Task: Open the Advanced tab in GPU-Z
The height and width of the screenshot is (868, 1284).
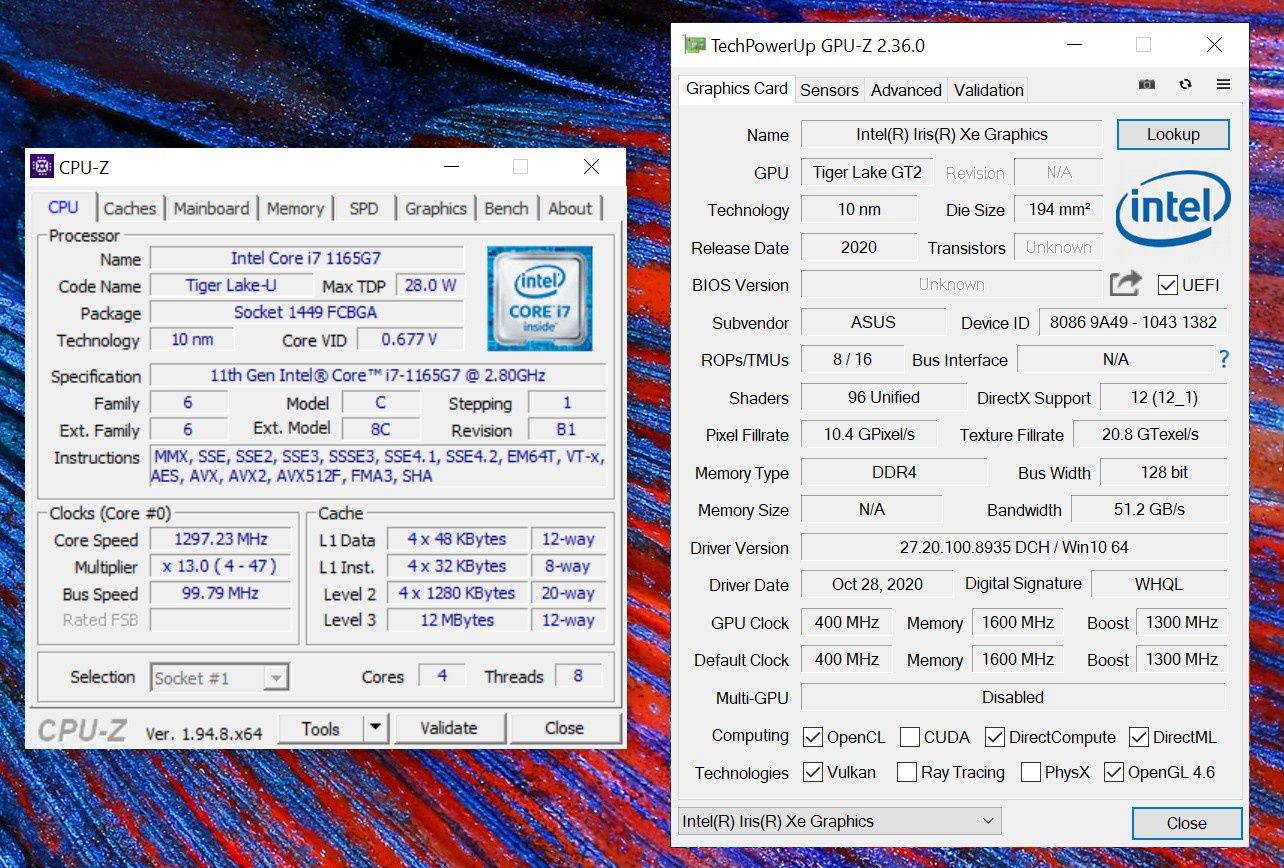Action: (x=906, y=90)
